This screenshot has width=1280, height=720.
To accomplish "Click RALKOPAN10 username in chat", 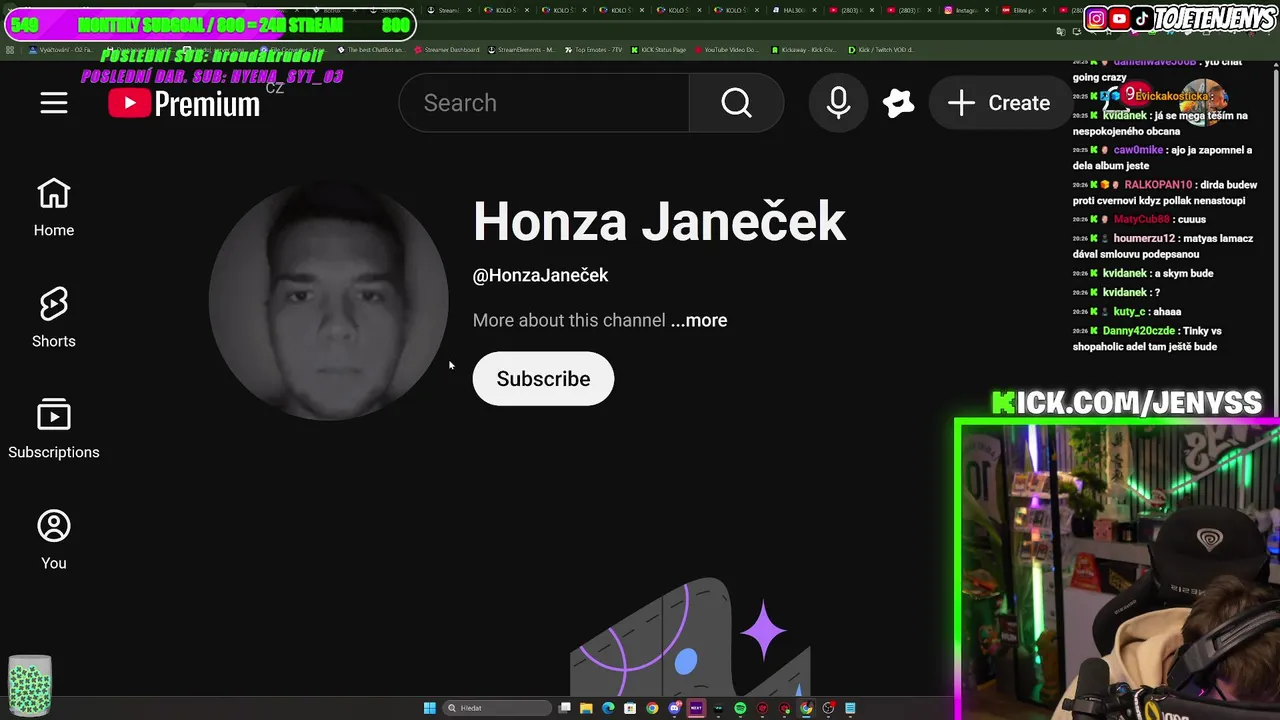I will click(x=1158, y=185).
